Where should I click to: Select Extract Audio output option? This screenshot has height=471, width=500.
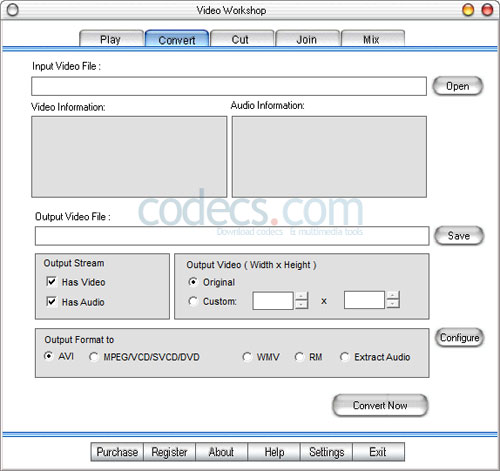(344, 357)
